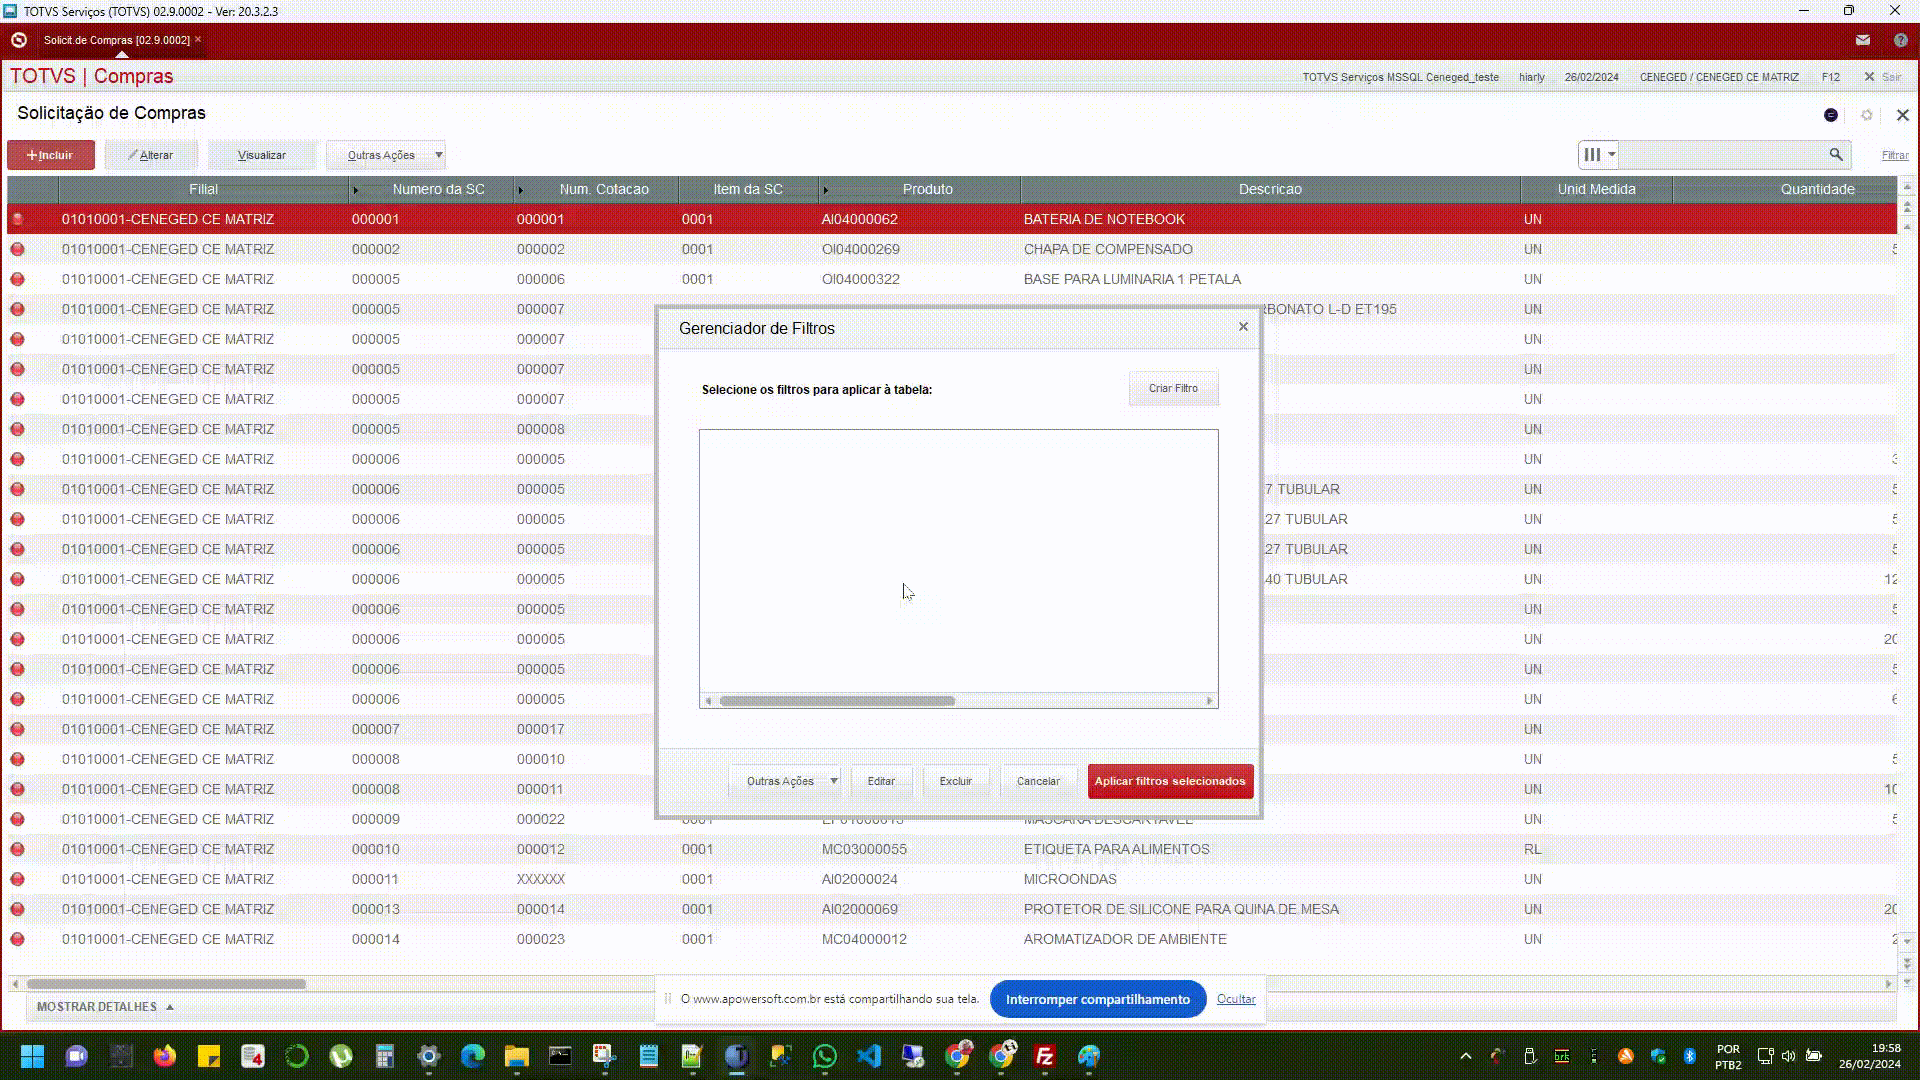Image resolution: width=1920 pixels, height=1080 pixels.
Task: Click the TOTVS home logo icon
Action: click(x=18, y=40)
